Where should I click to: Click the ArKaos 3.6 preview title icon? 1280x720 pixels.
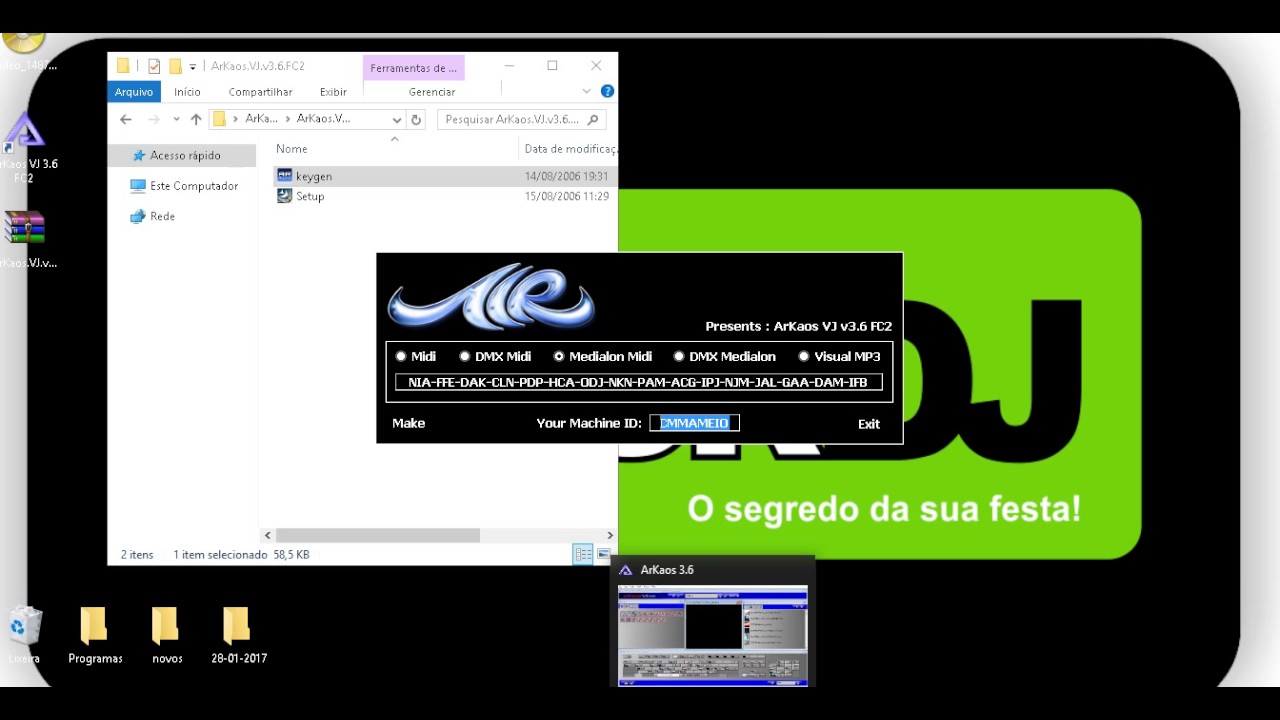(625, 570)
